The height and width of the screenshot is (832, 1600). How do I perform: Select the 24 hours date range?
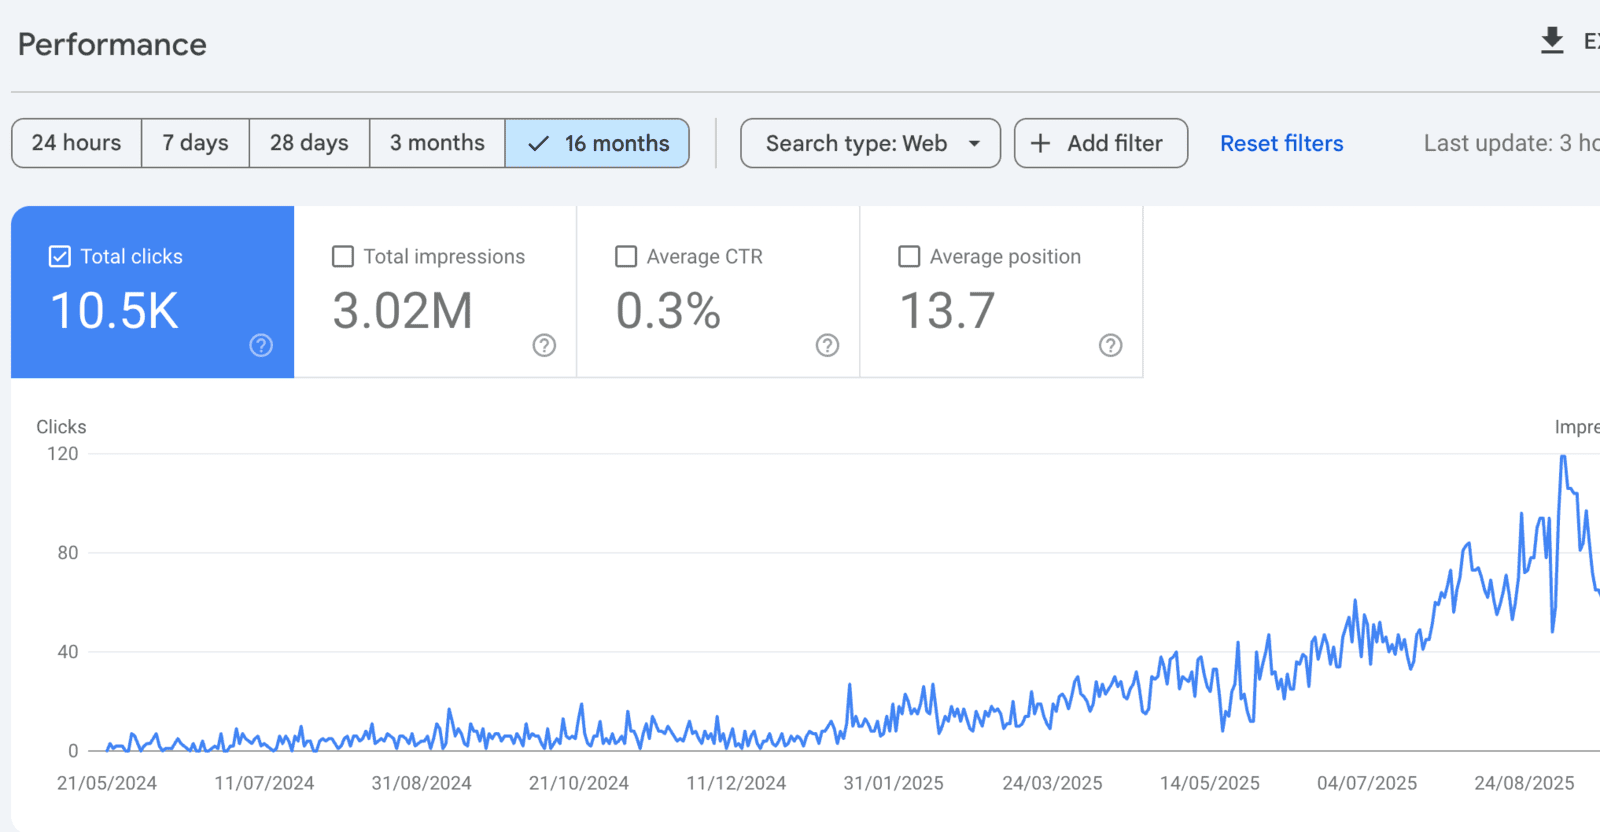76,143
